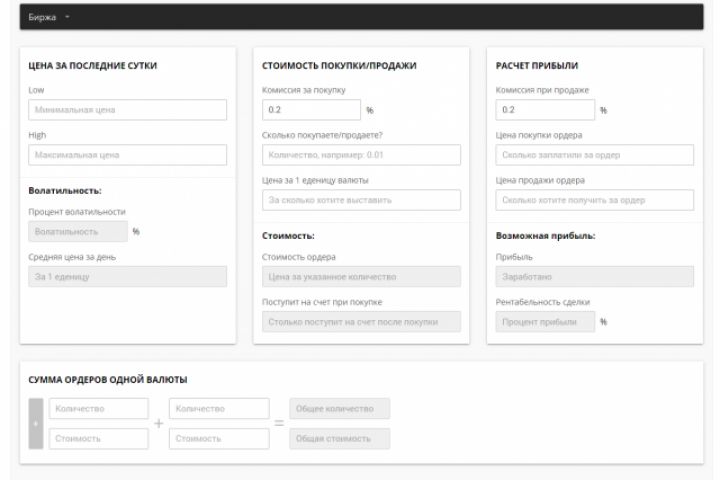This screenshot has height=480, width=720.
Task: Edit the Комиссия за покупку value
Action: coord(311,110)
